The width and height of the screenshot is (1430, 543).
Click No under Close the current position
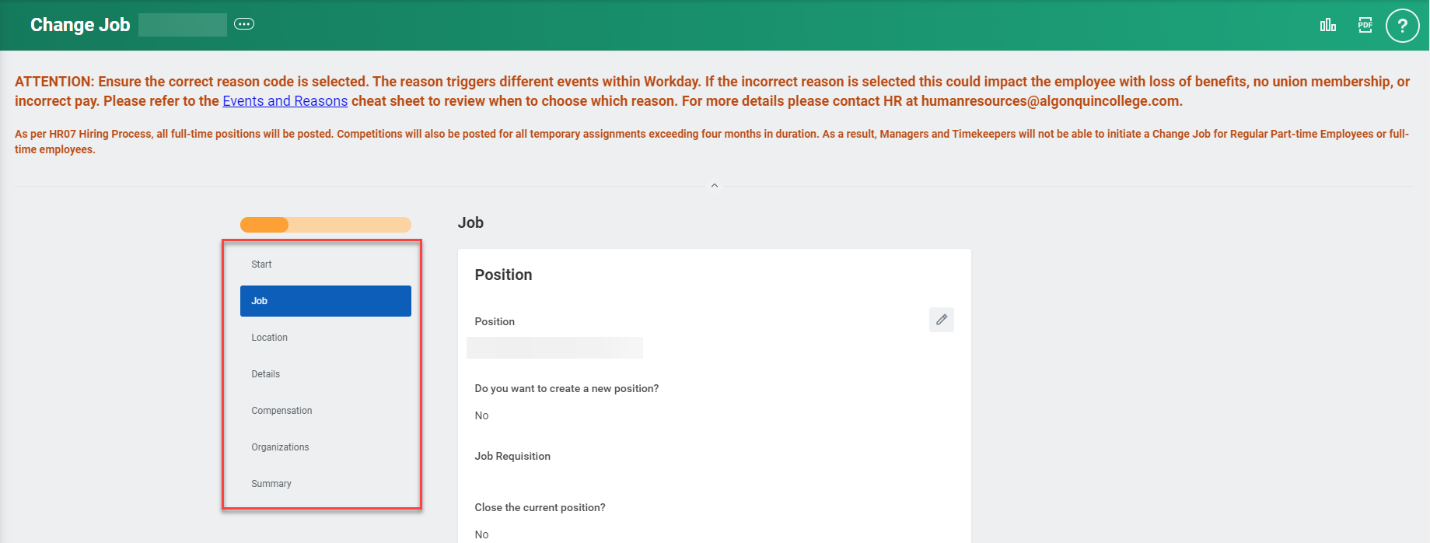[x=482, y=535]
